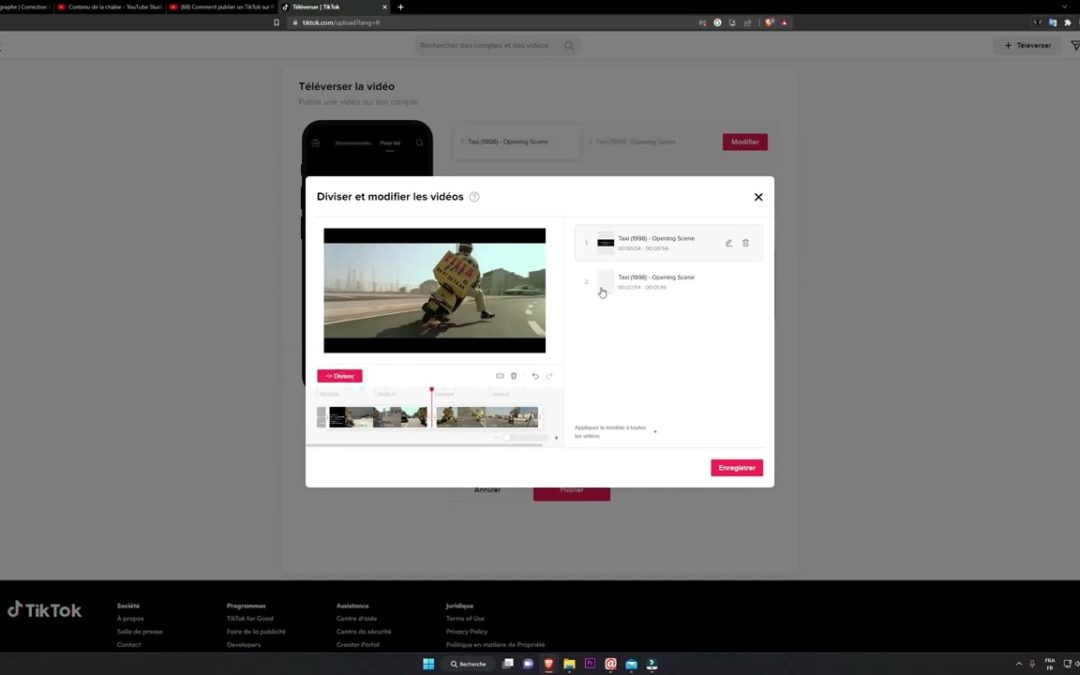Open the inbox icon right of Téléverser
The image size is (1080, 675).
coord(1074,45)
